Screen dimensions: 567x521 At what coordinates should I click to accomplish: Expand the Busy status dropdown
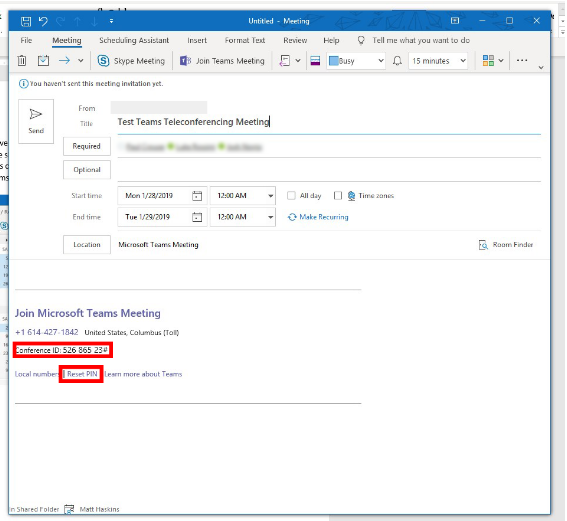[x=381, y=61]
